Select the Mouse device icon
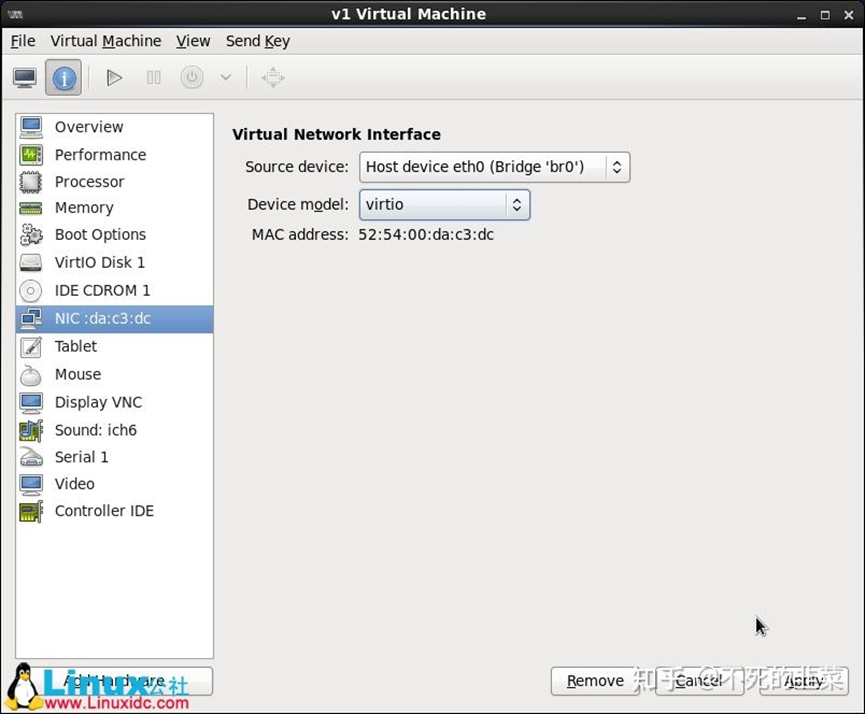This screenshot has width=865, height=714. [x=31, y=375]
